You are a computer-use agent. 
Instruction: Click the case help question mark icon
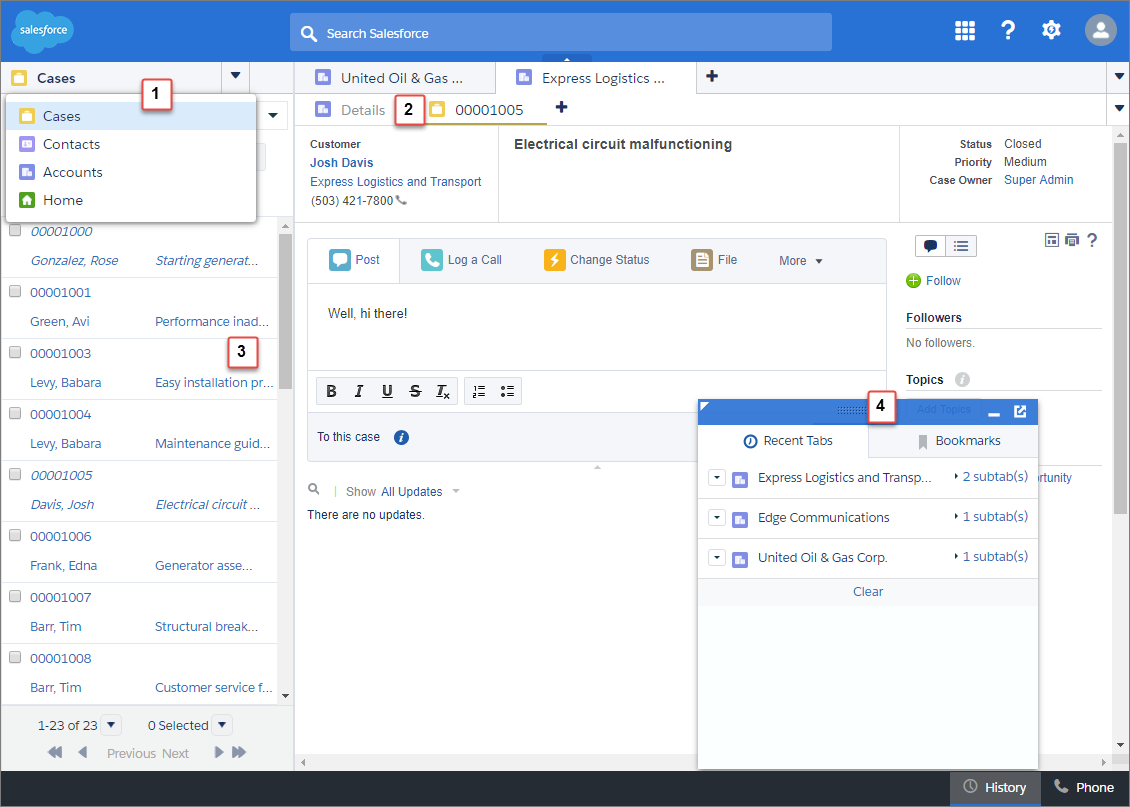click(x=1092, y=240)
